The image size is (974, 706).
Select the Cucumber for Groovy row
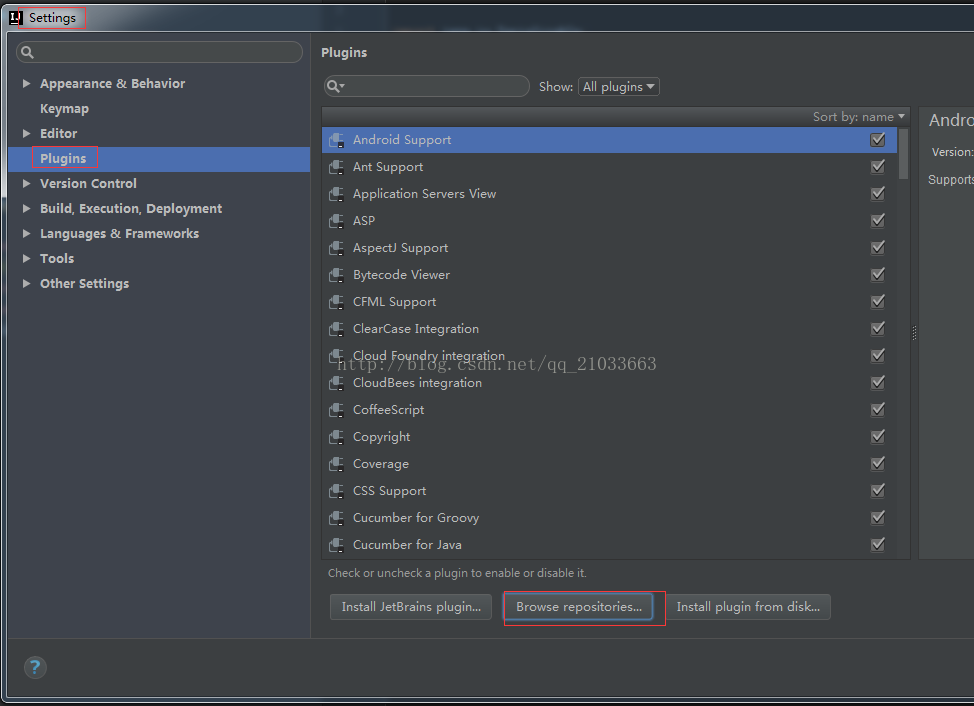pos(609,518)
